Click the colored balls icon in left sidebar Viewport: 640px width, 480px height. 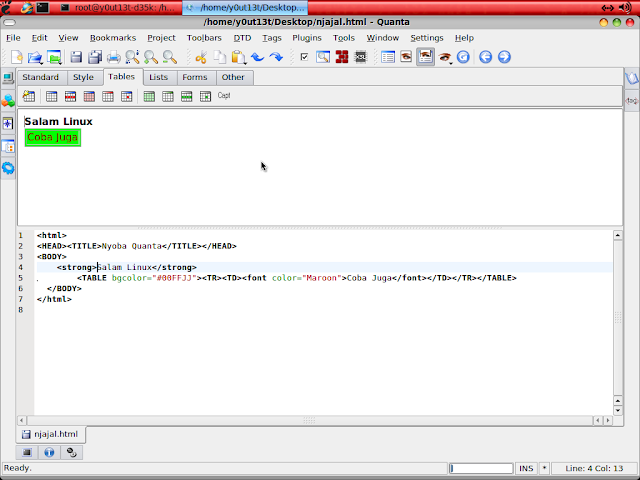pos(8,100)
